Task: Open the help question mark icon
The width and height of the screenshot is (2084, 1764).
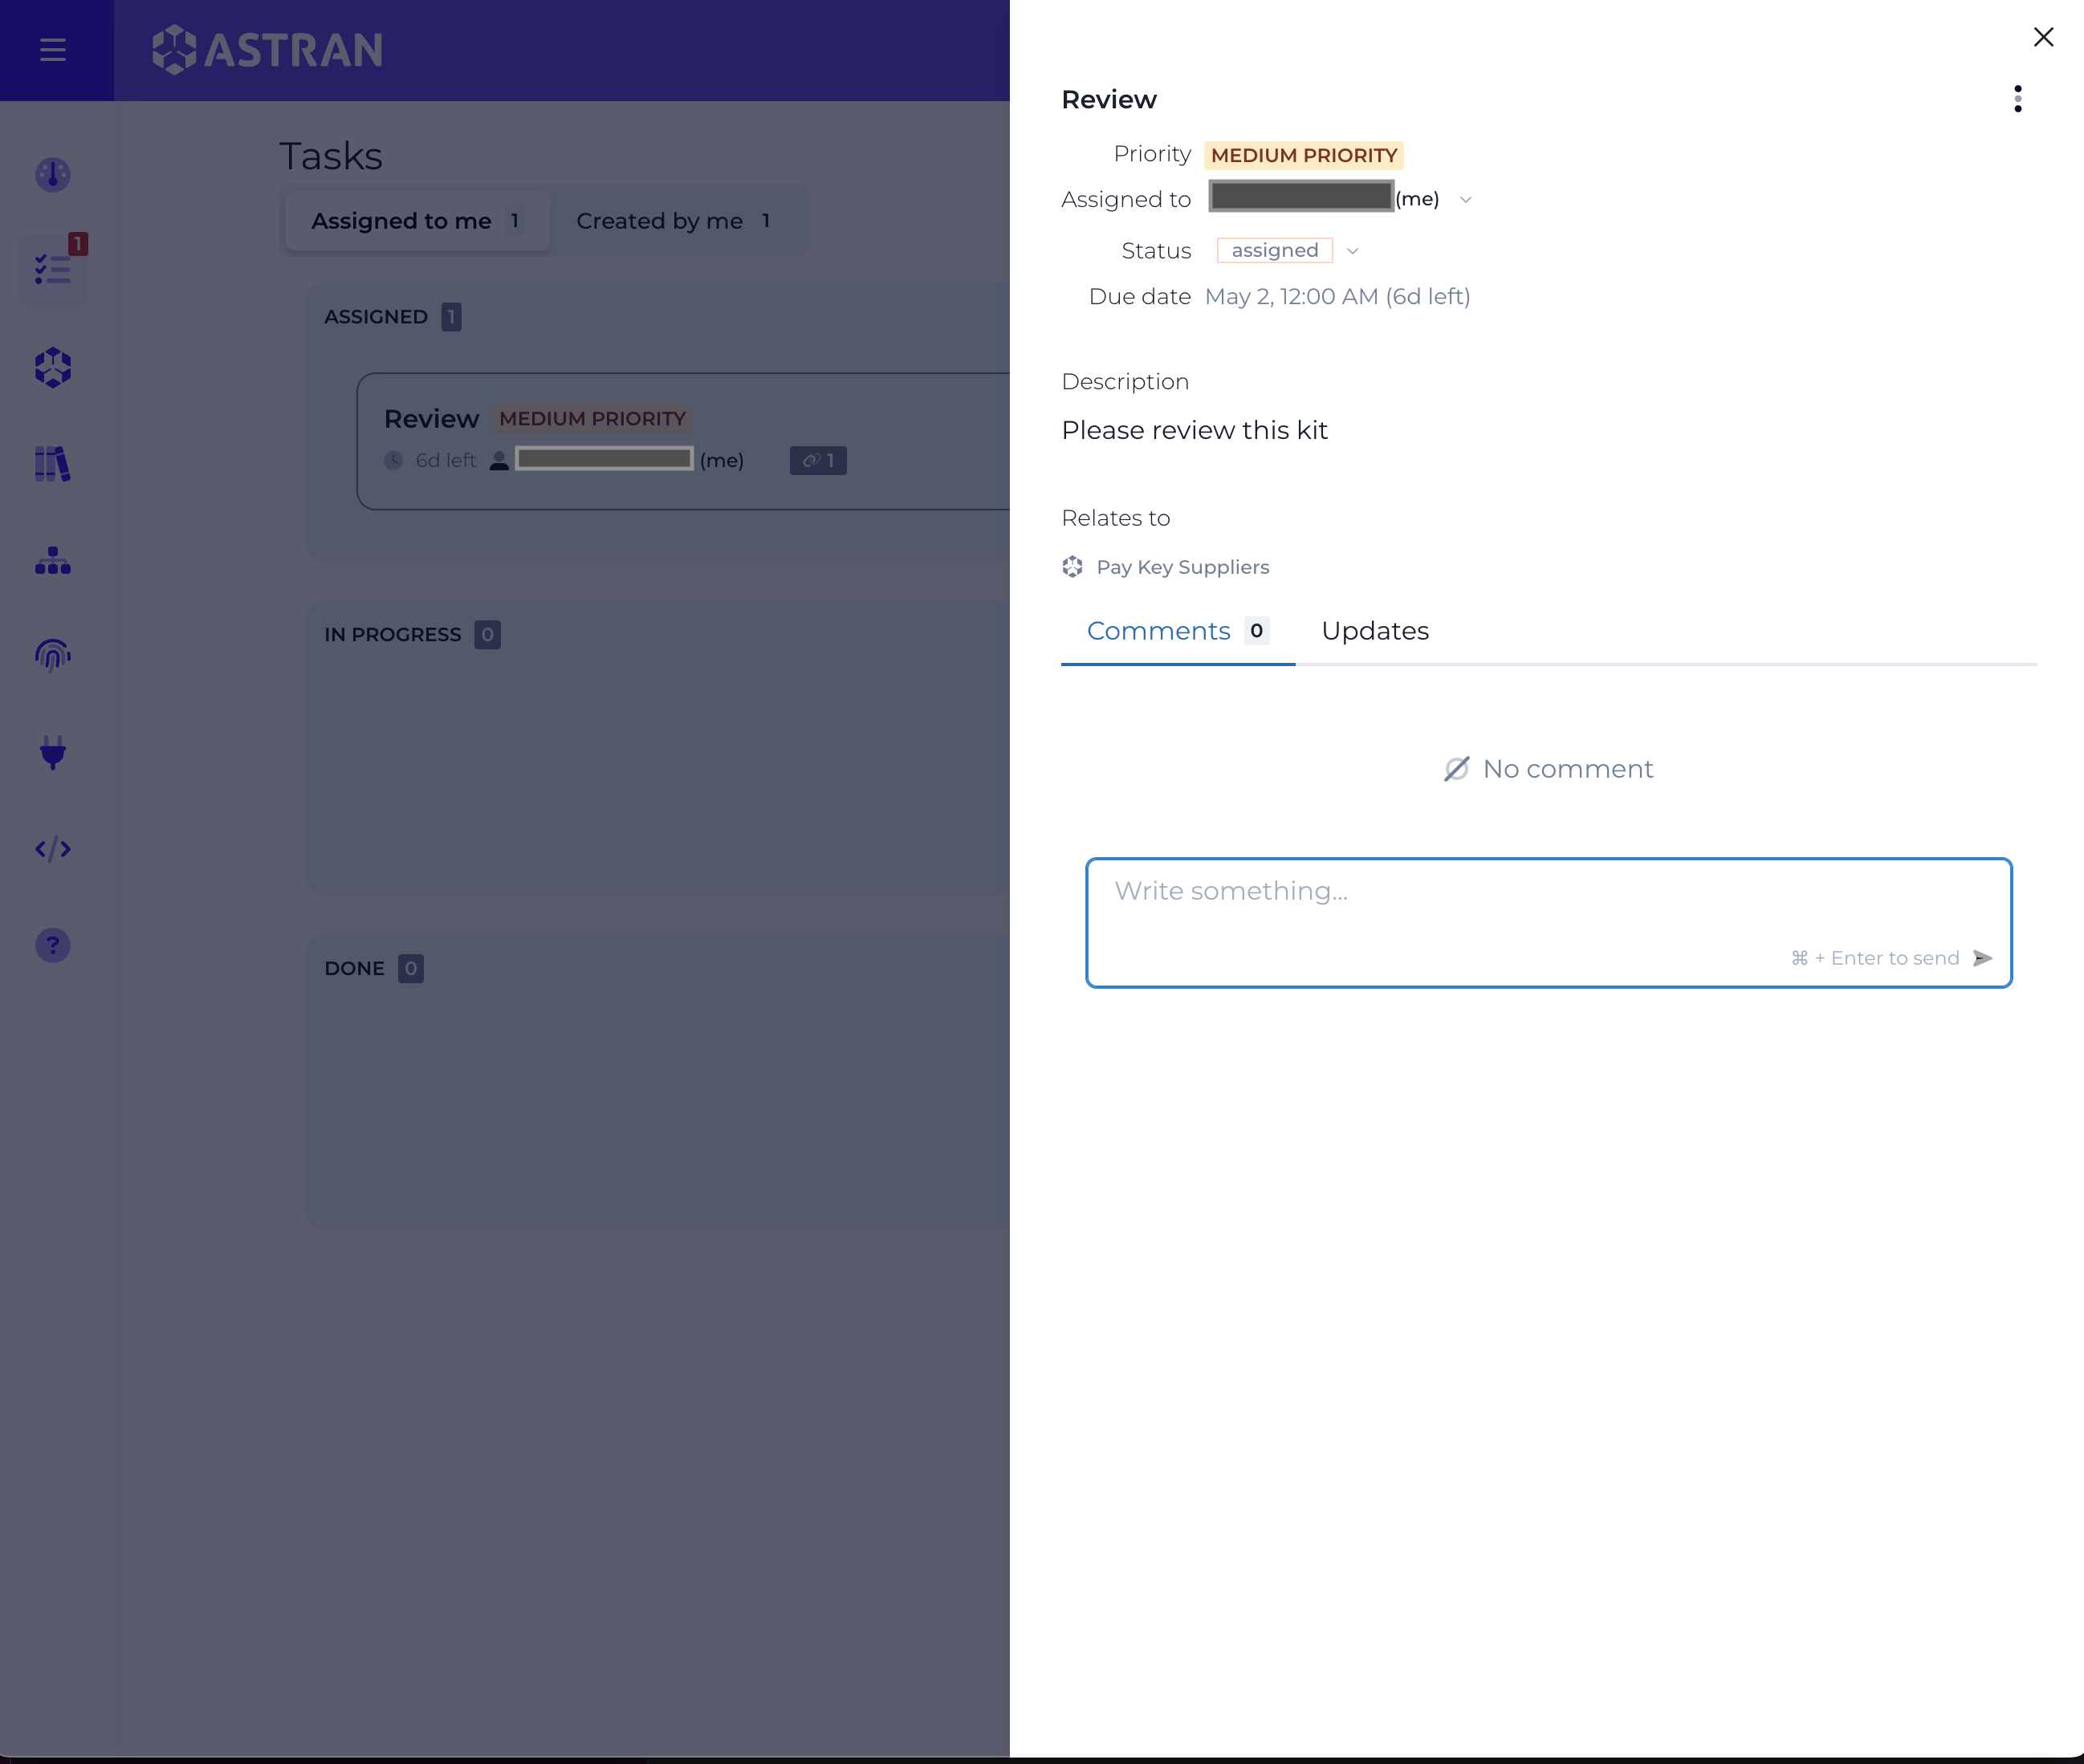Action: pyautogui.click(x=53, y=945)
